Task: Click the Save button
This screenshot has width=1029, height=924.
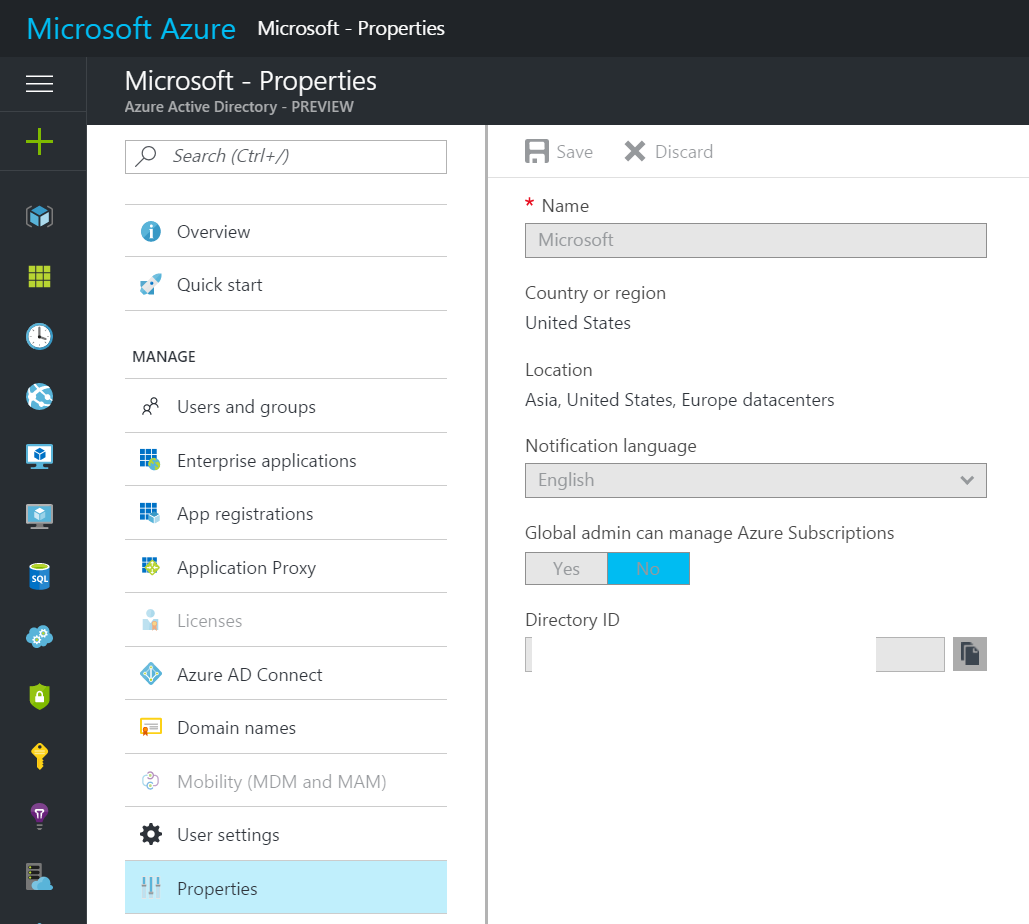Action: point(559,152)
